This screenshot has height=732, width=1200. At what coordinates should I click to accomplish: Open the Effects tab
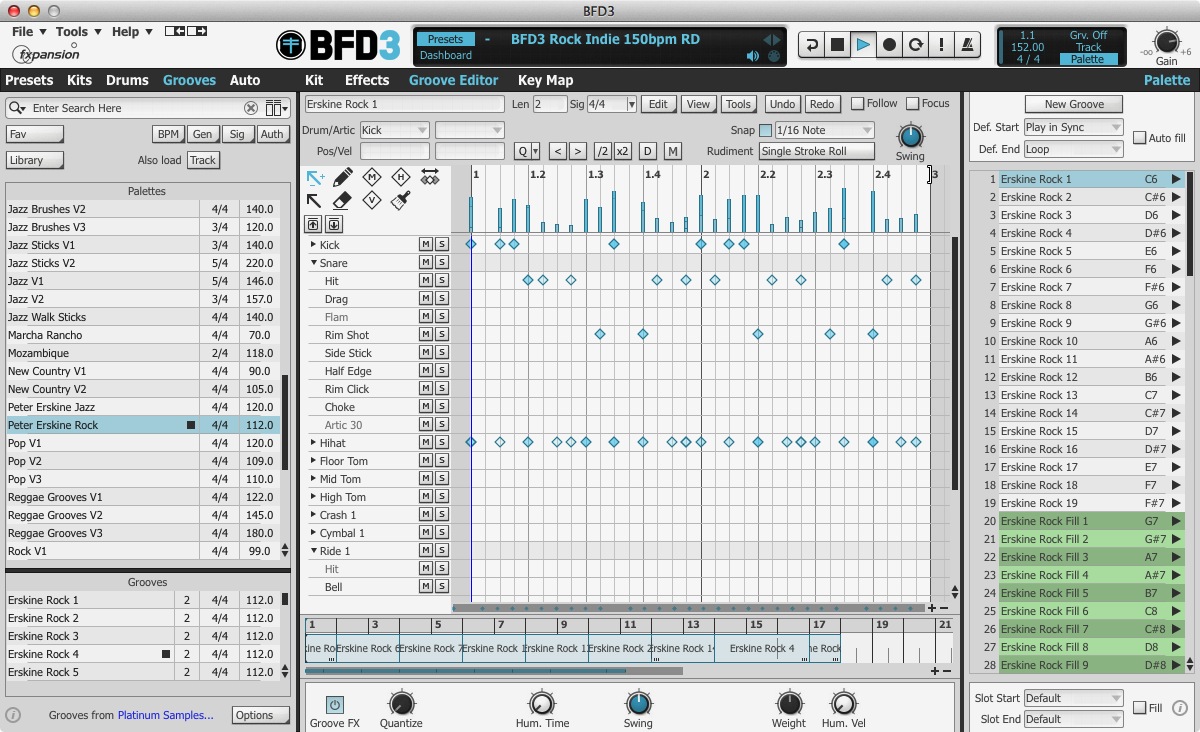click(x=367, y=80)
